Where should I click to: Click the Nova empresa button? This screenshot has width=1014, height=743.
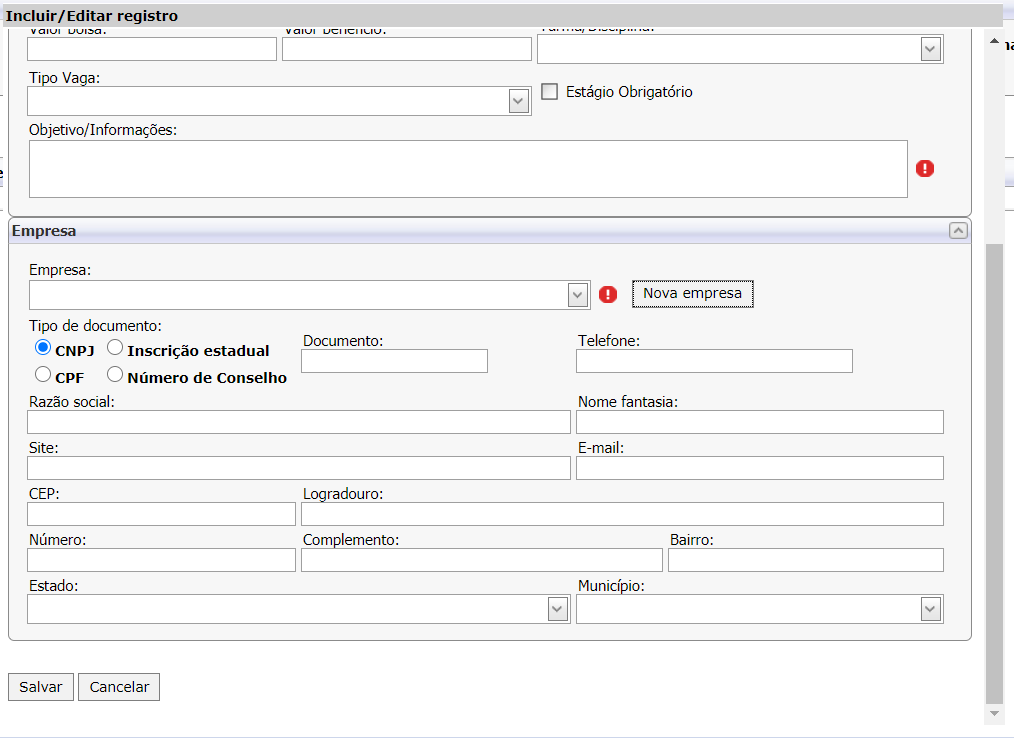pos(693,294)
